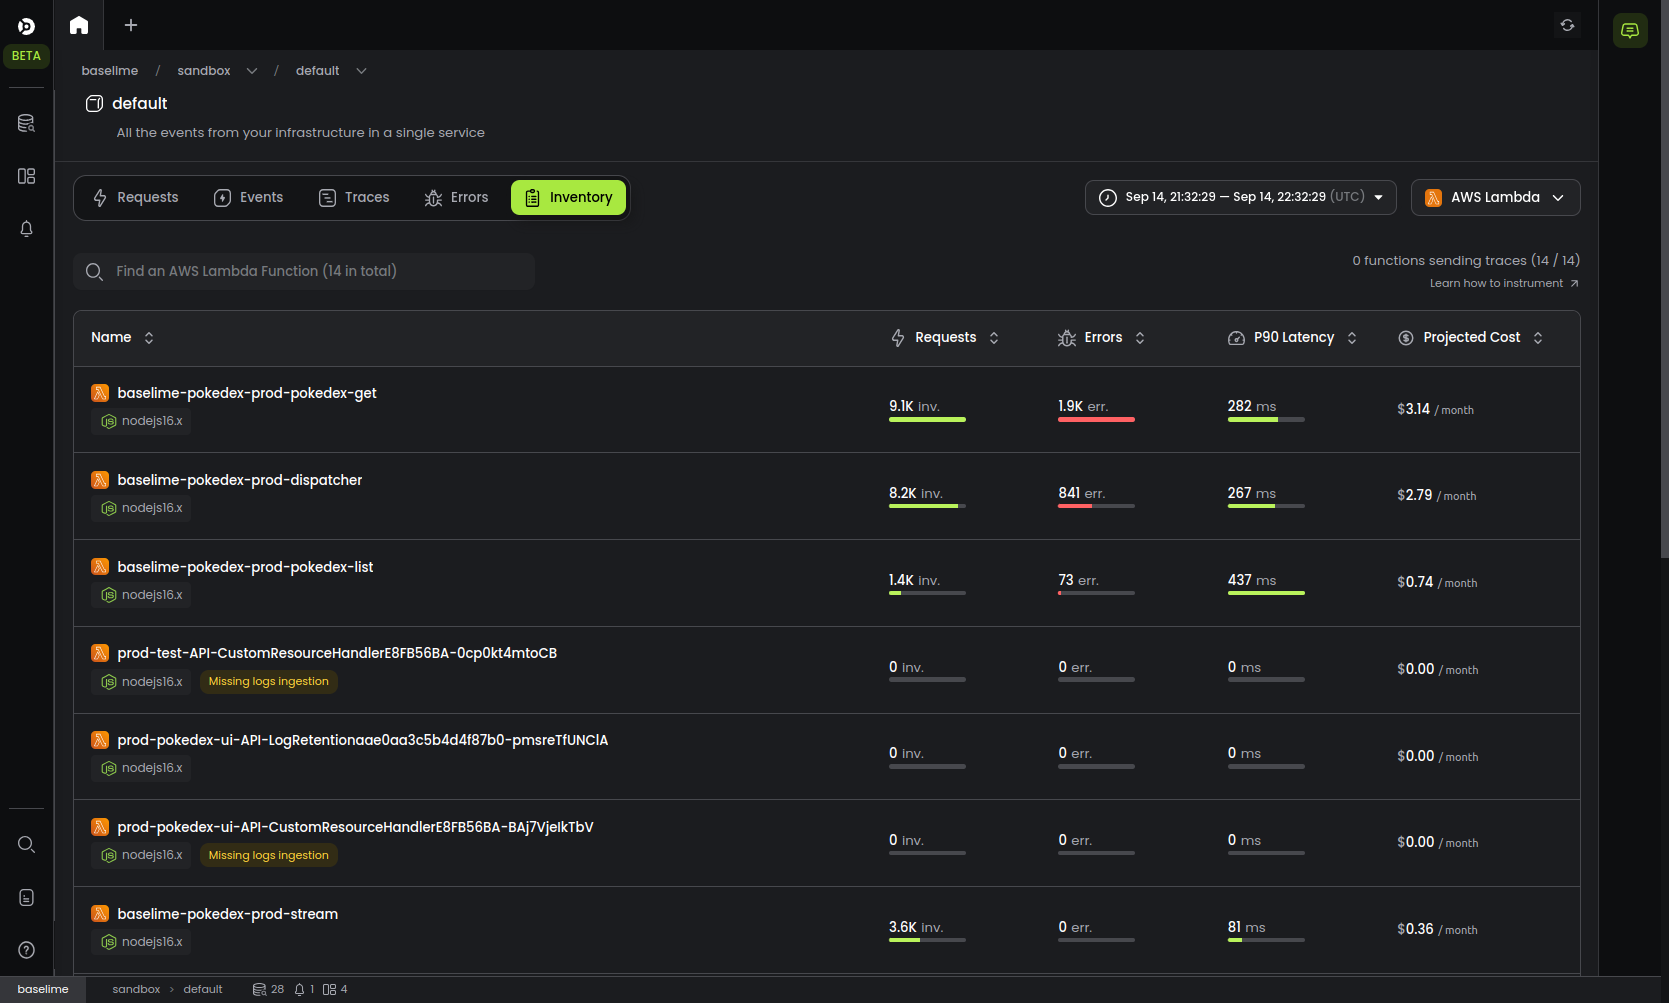The image size is (1669, 1003).
Task: Click the page vertical scrollbar
Action: click(1664, 280)
